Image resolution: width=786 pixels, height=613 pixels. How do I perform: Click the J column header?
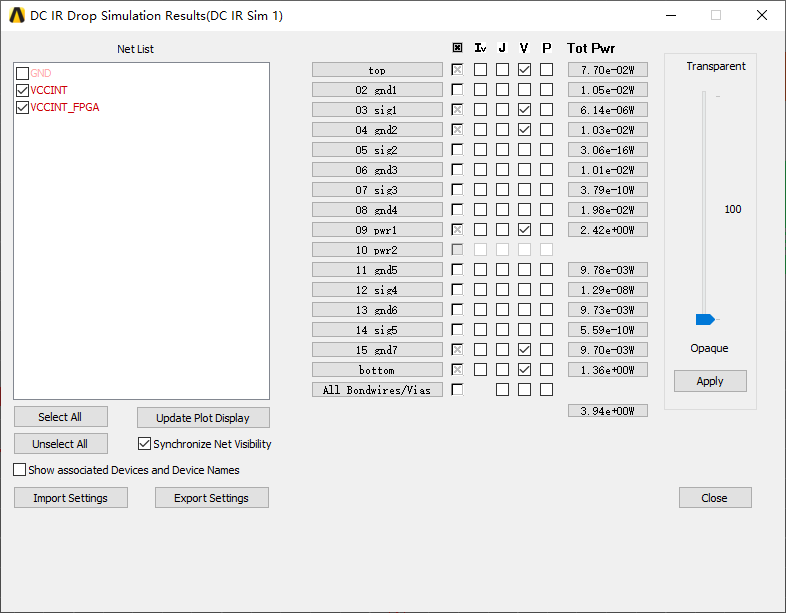tap(502, 48)
